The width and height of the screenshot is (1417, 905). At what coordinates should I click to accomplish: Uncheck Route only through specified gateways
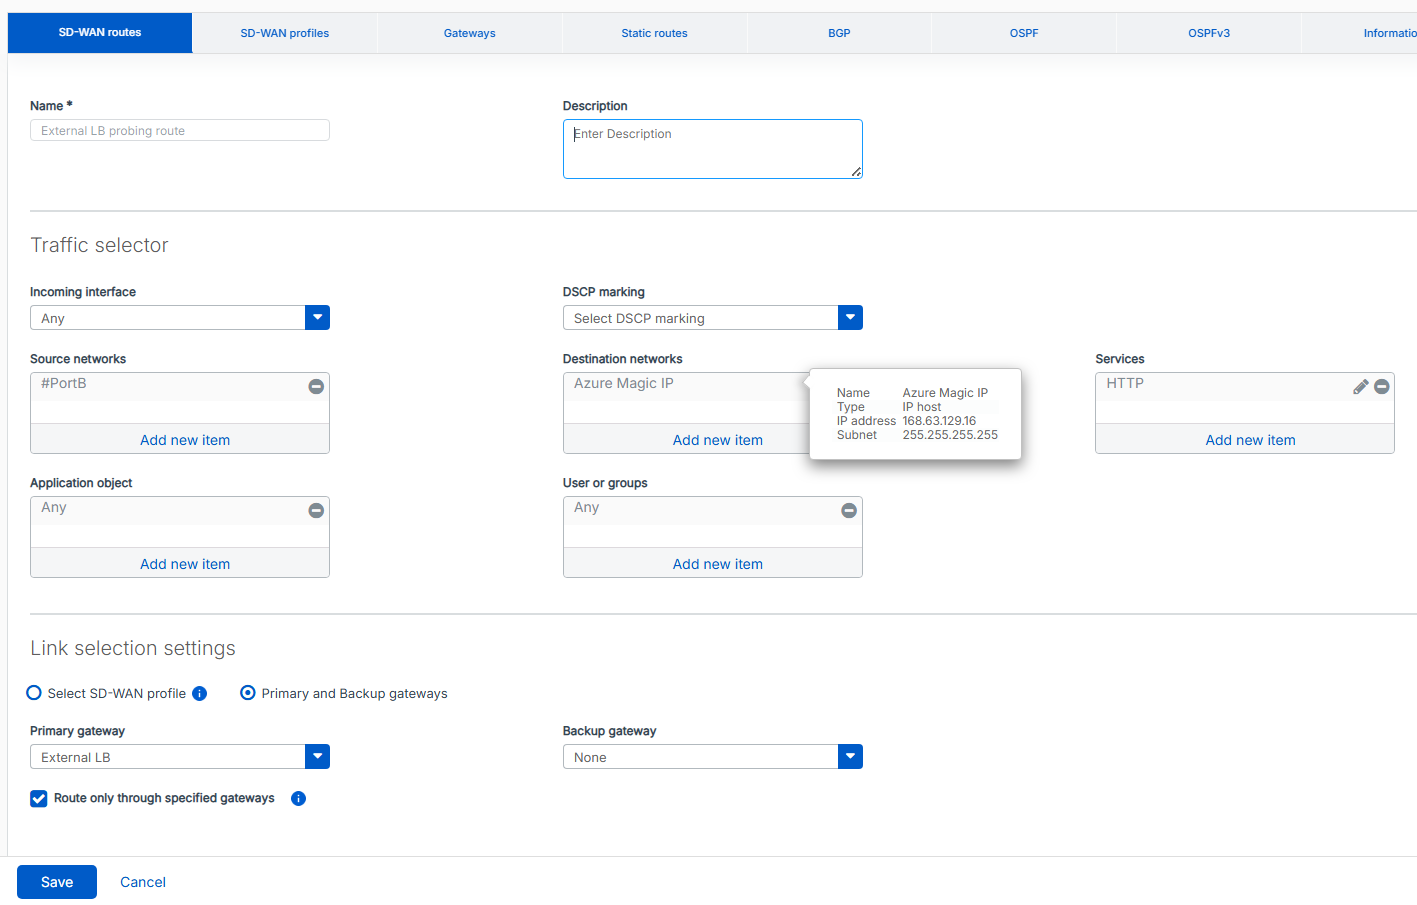(x=38, y=799)
